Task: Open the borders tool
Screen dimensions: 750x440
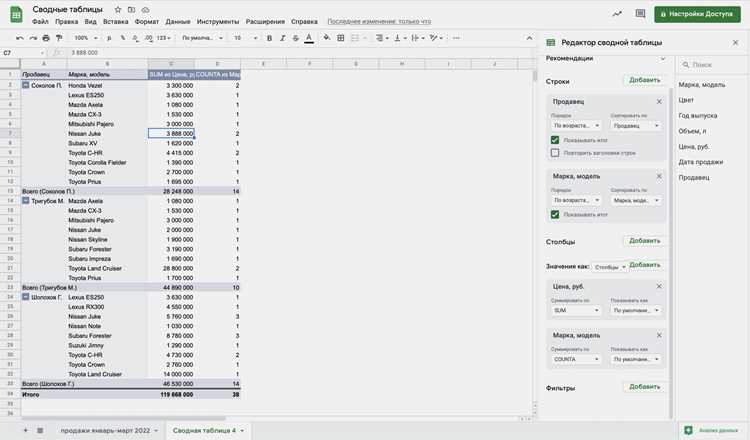Action: click(341, 38)
